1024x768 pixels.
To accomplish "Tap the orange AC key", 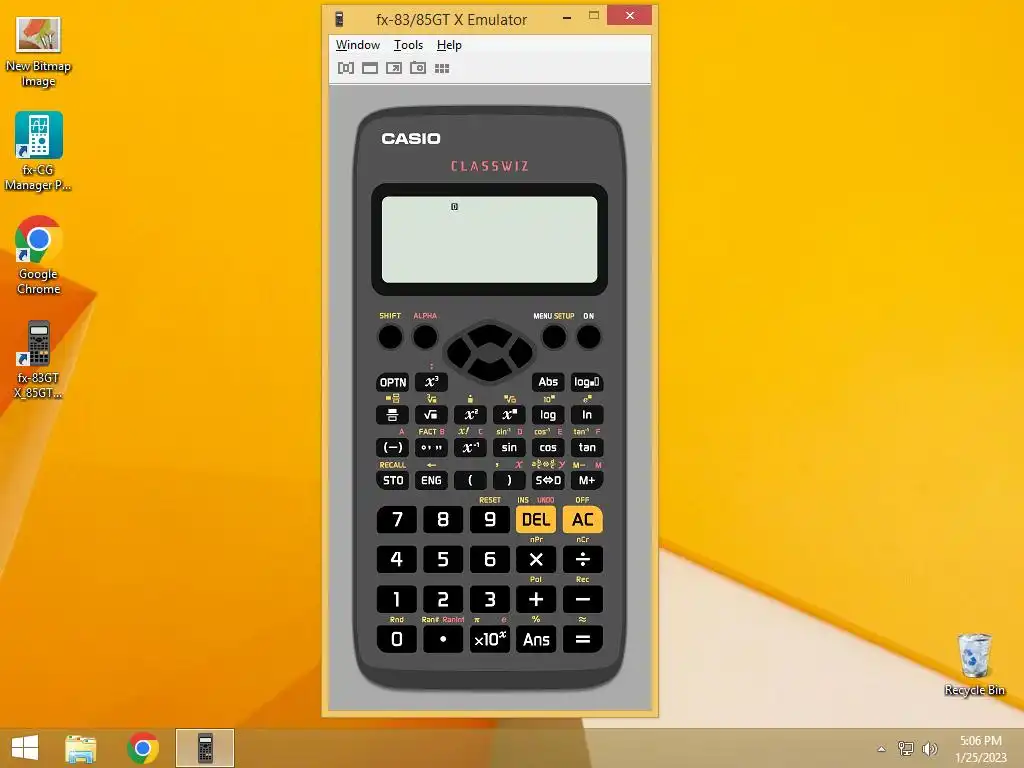I will pyautogui.click(x=583, y=520).
